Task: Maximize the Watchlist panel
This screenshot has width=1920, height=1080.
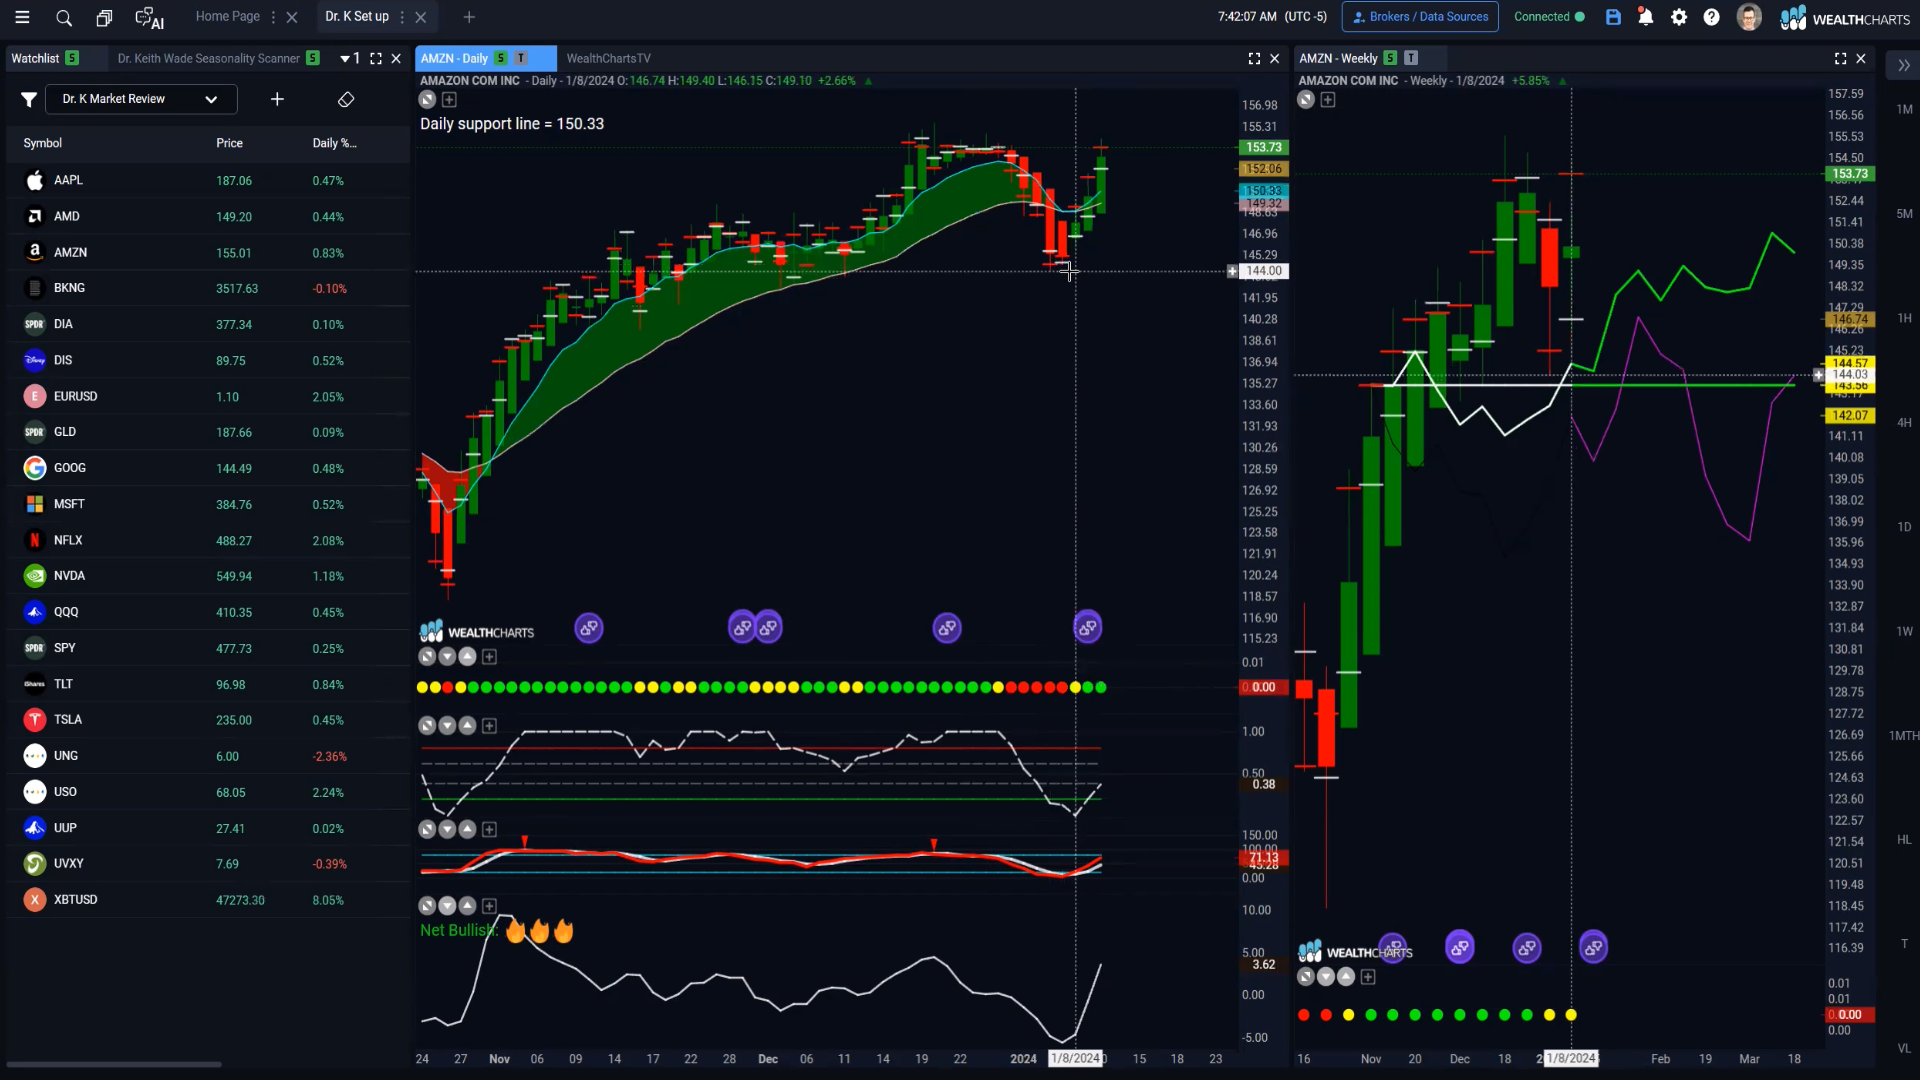Action: click(376, 58)
